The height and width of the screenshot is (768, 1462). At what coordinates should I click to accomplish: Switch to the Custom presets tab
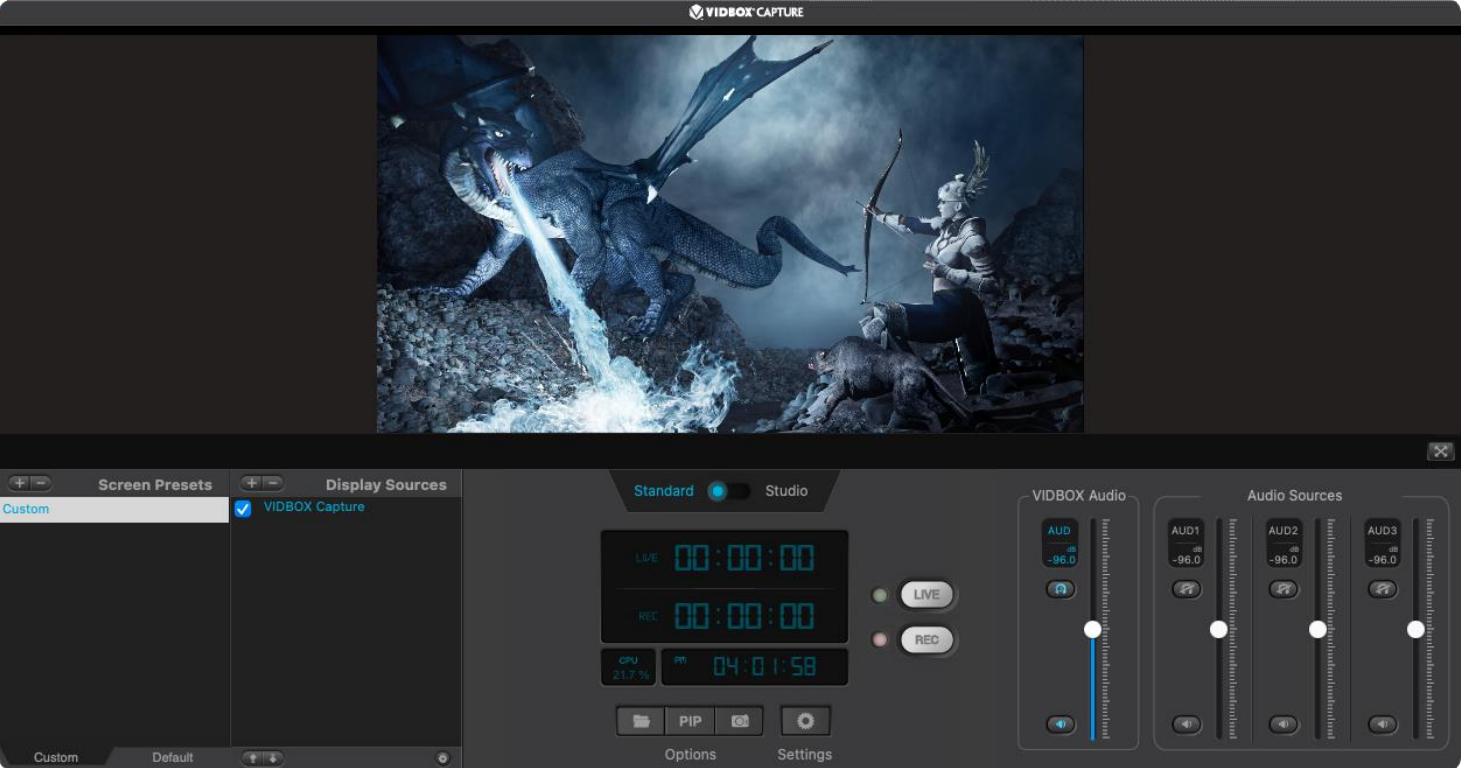click(x=56, y=757)
